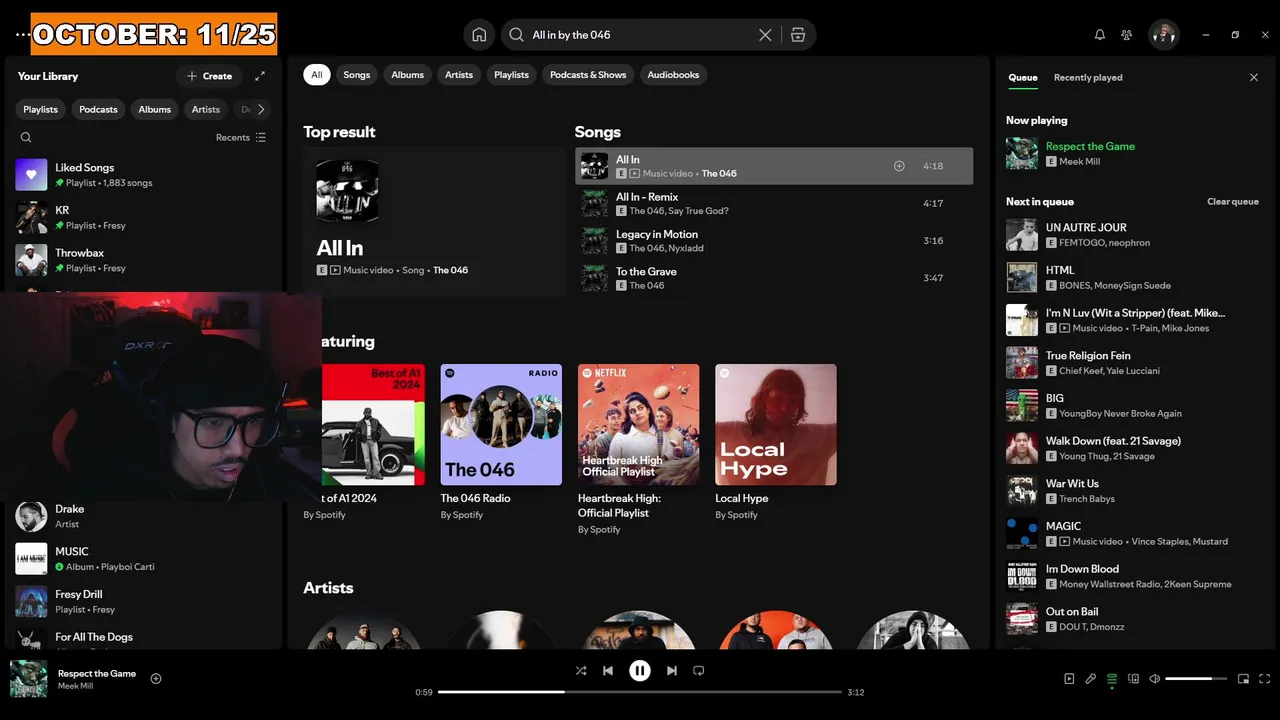Open Heartbreak High Official Playlist card

pos(638,449)
